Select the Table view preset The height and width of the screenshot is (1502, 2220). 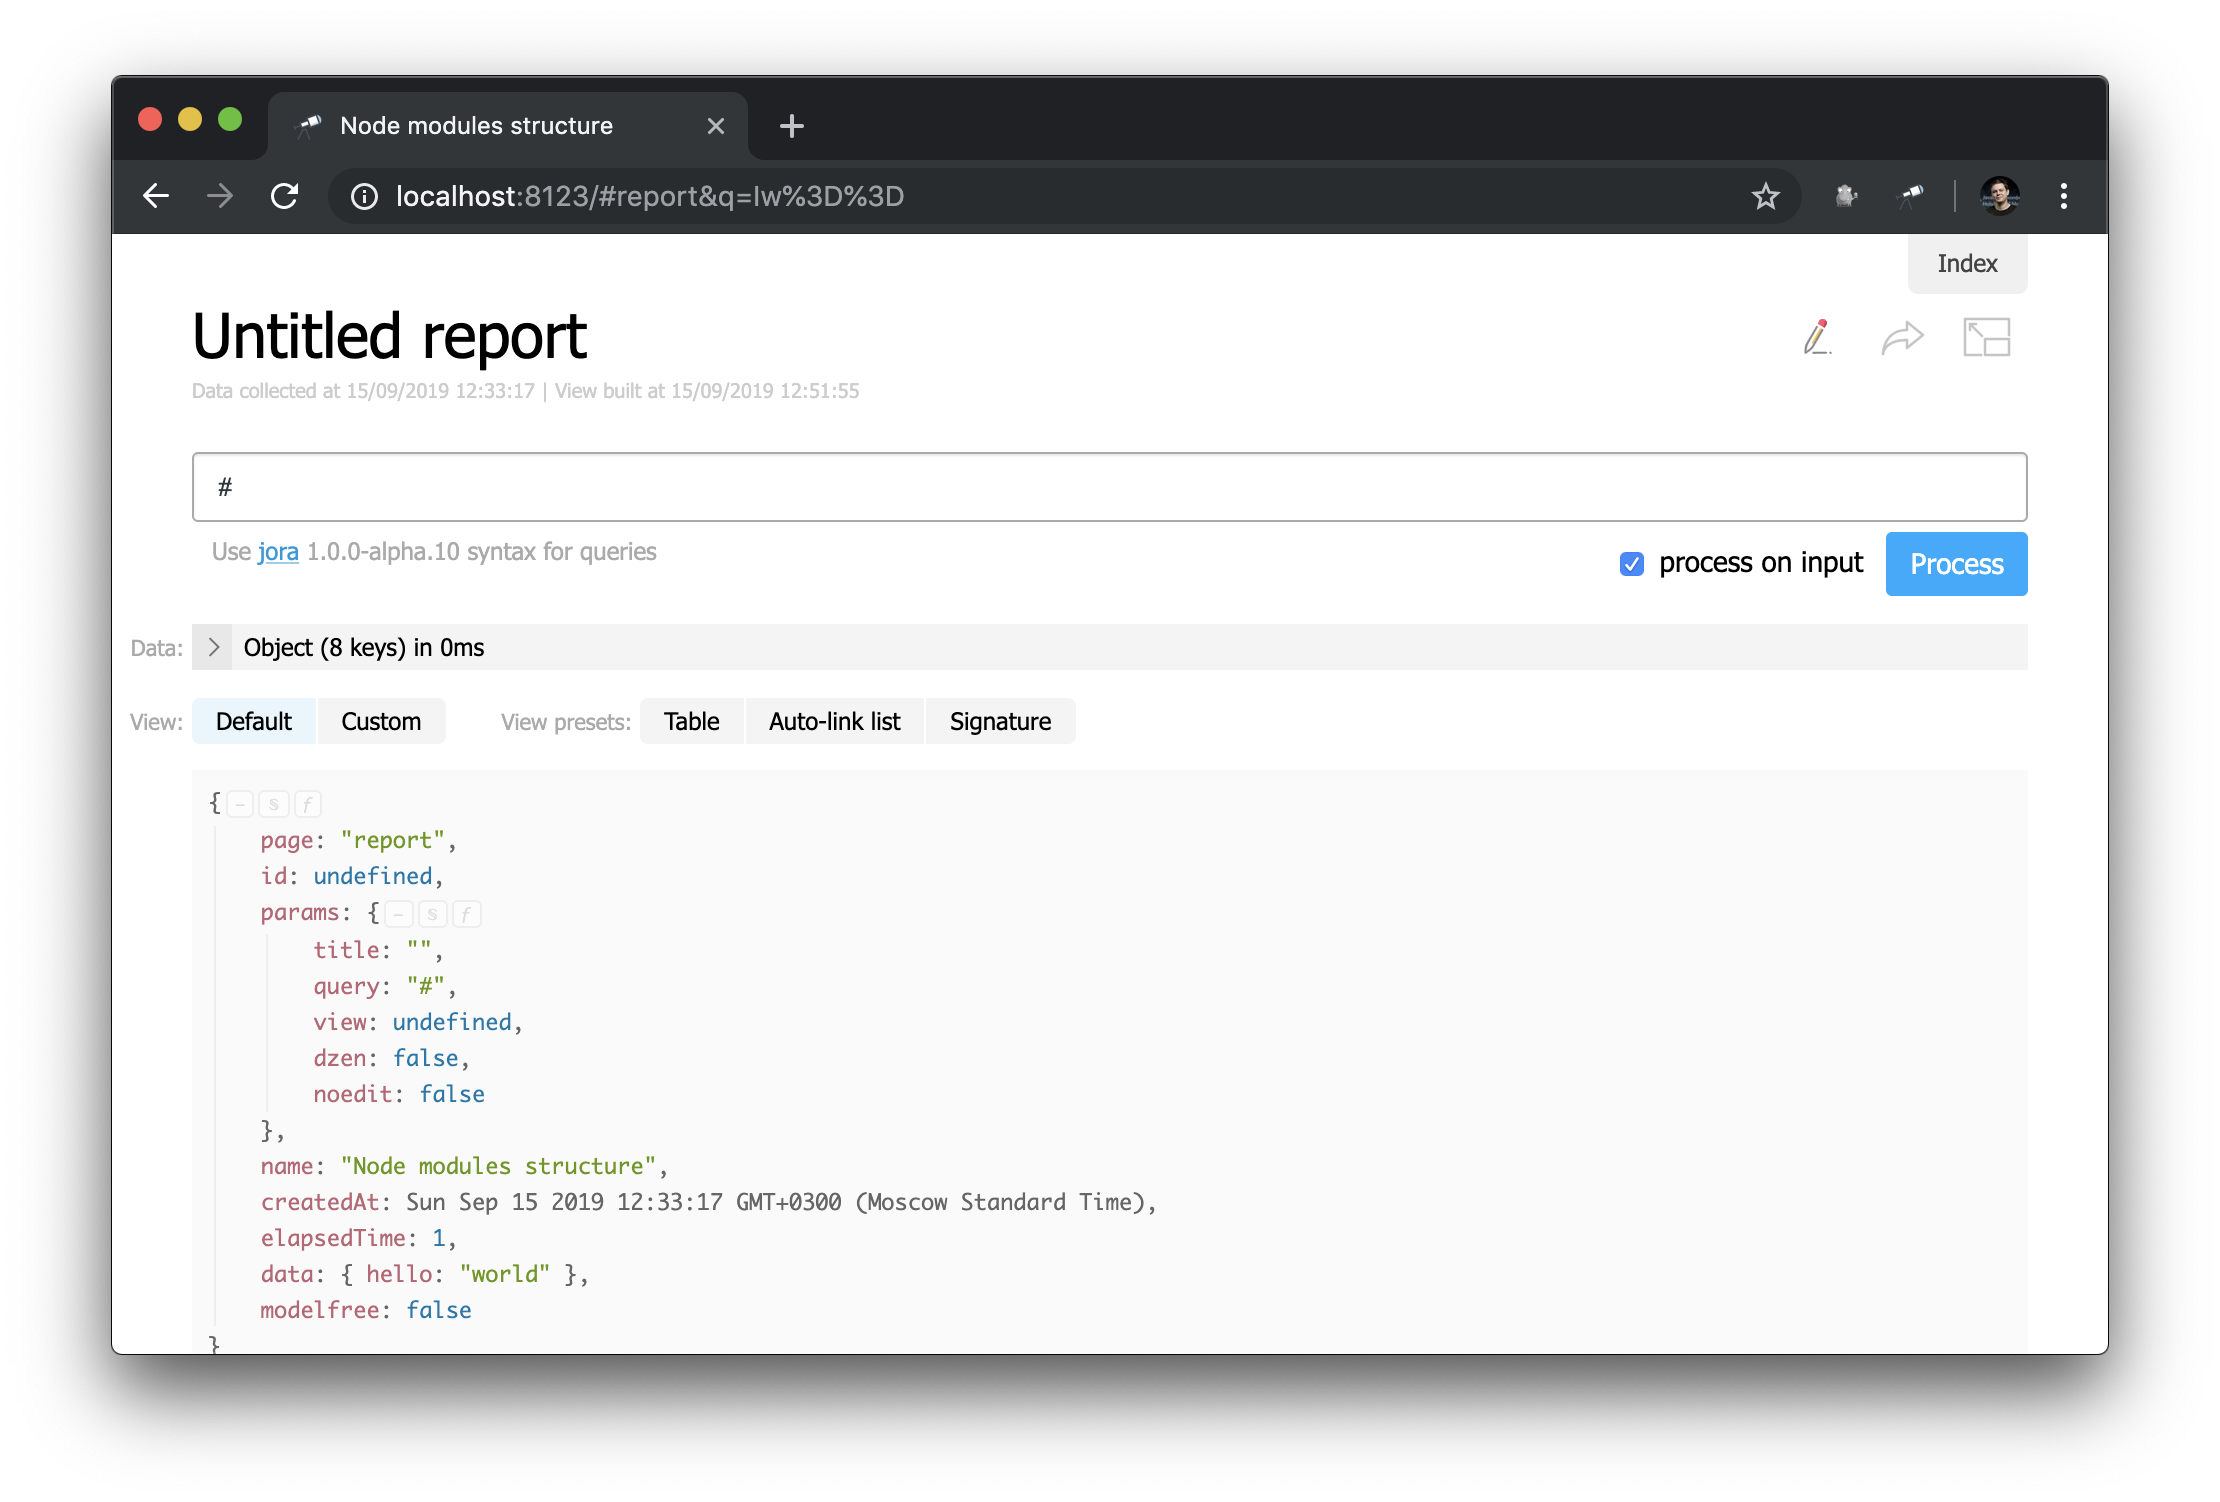point(691,722)
